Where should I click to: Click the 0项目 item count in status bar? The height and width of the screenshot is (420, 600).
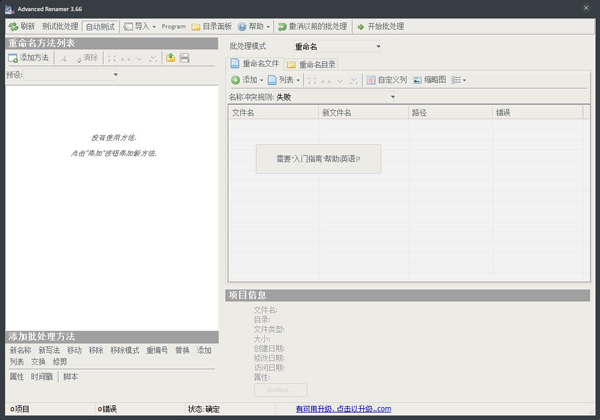pos(20,409)
